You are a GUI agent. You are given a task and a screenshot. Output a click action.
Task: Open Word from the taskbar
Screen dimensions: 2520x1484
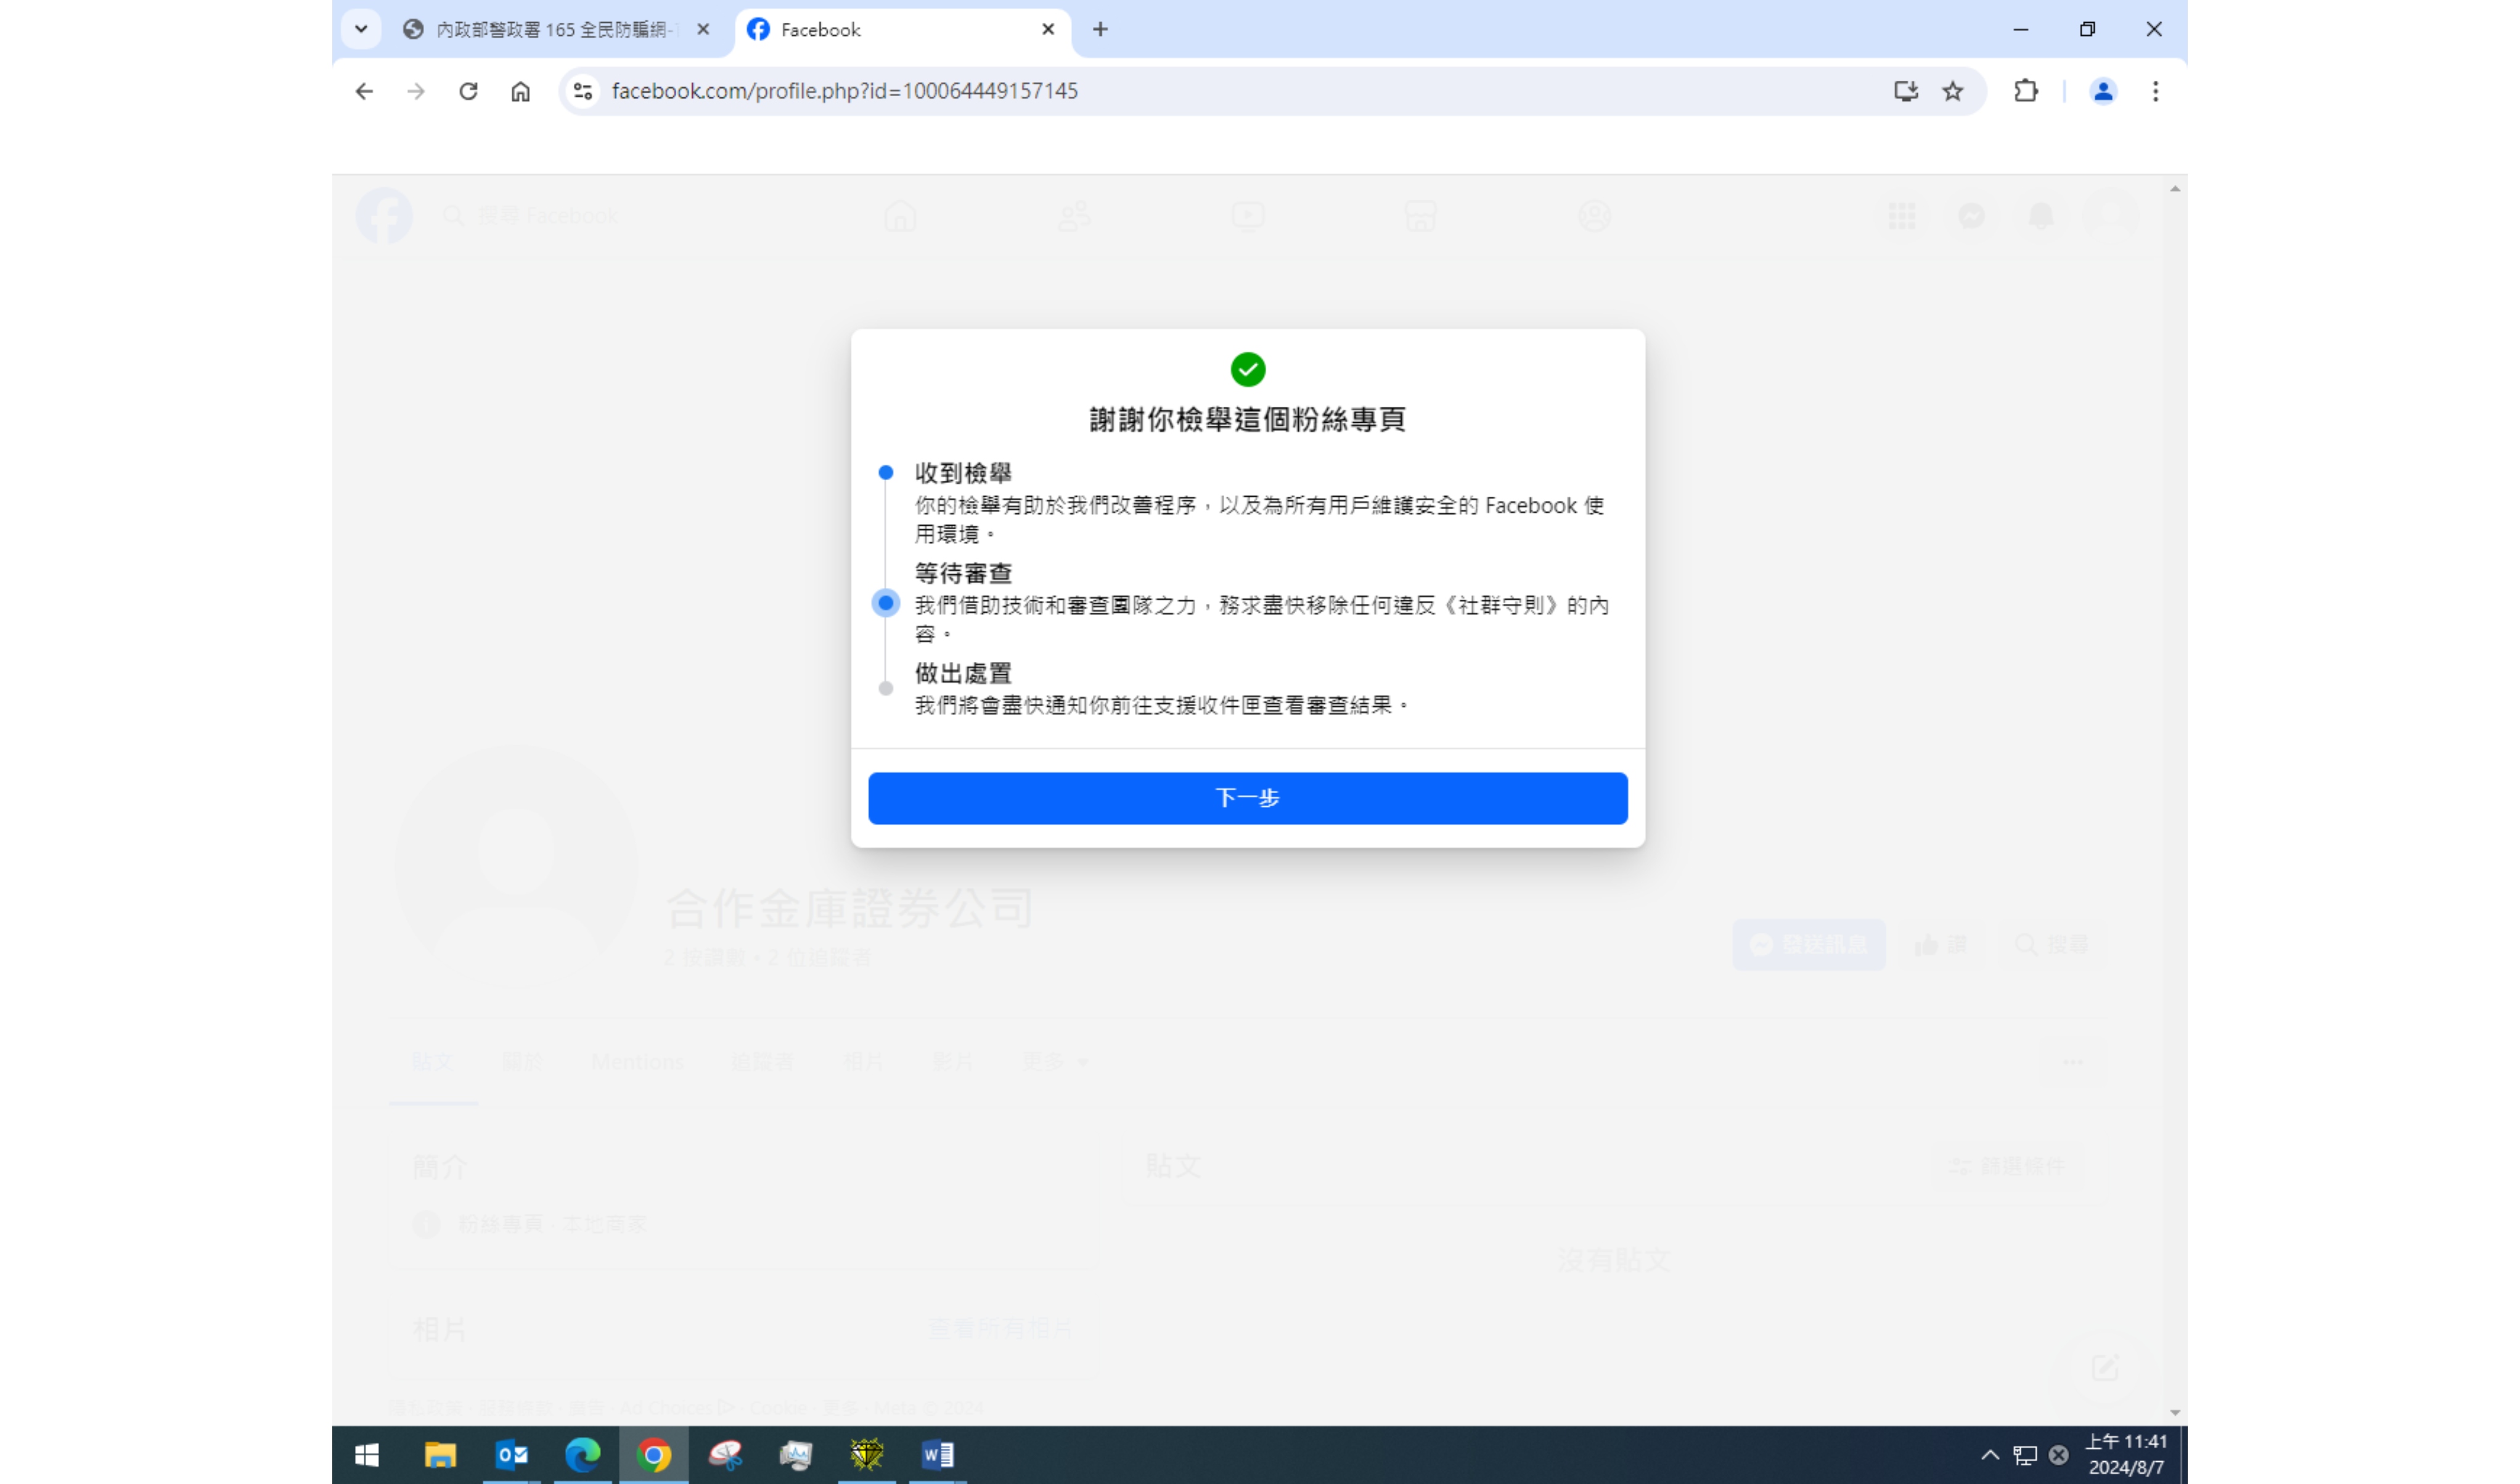(x=937, y=1455)
